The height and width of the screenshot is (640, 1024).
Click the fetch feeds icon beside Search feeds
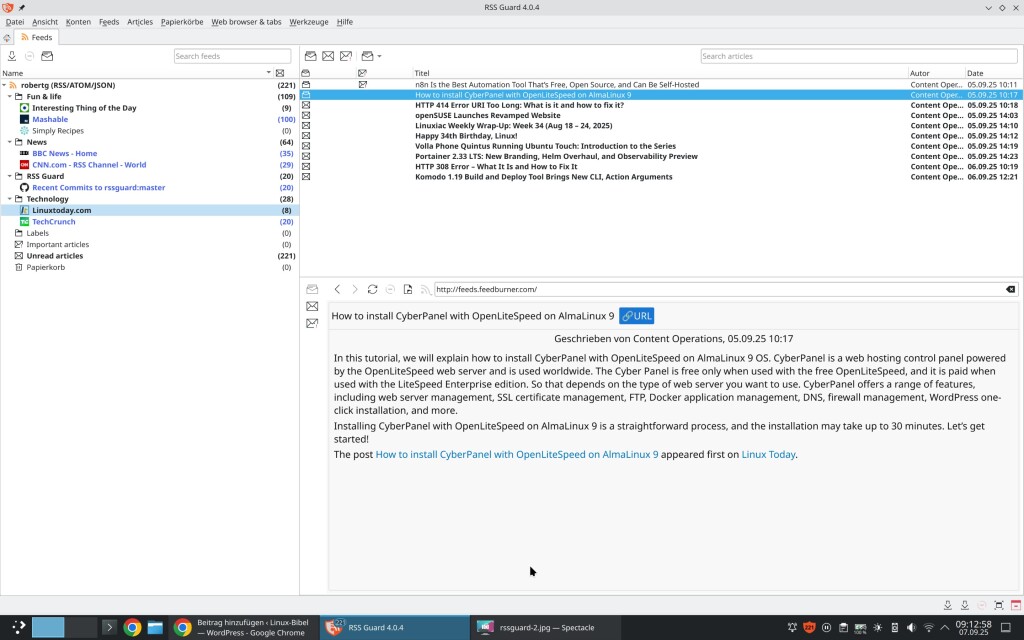click(12, 56)
